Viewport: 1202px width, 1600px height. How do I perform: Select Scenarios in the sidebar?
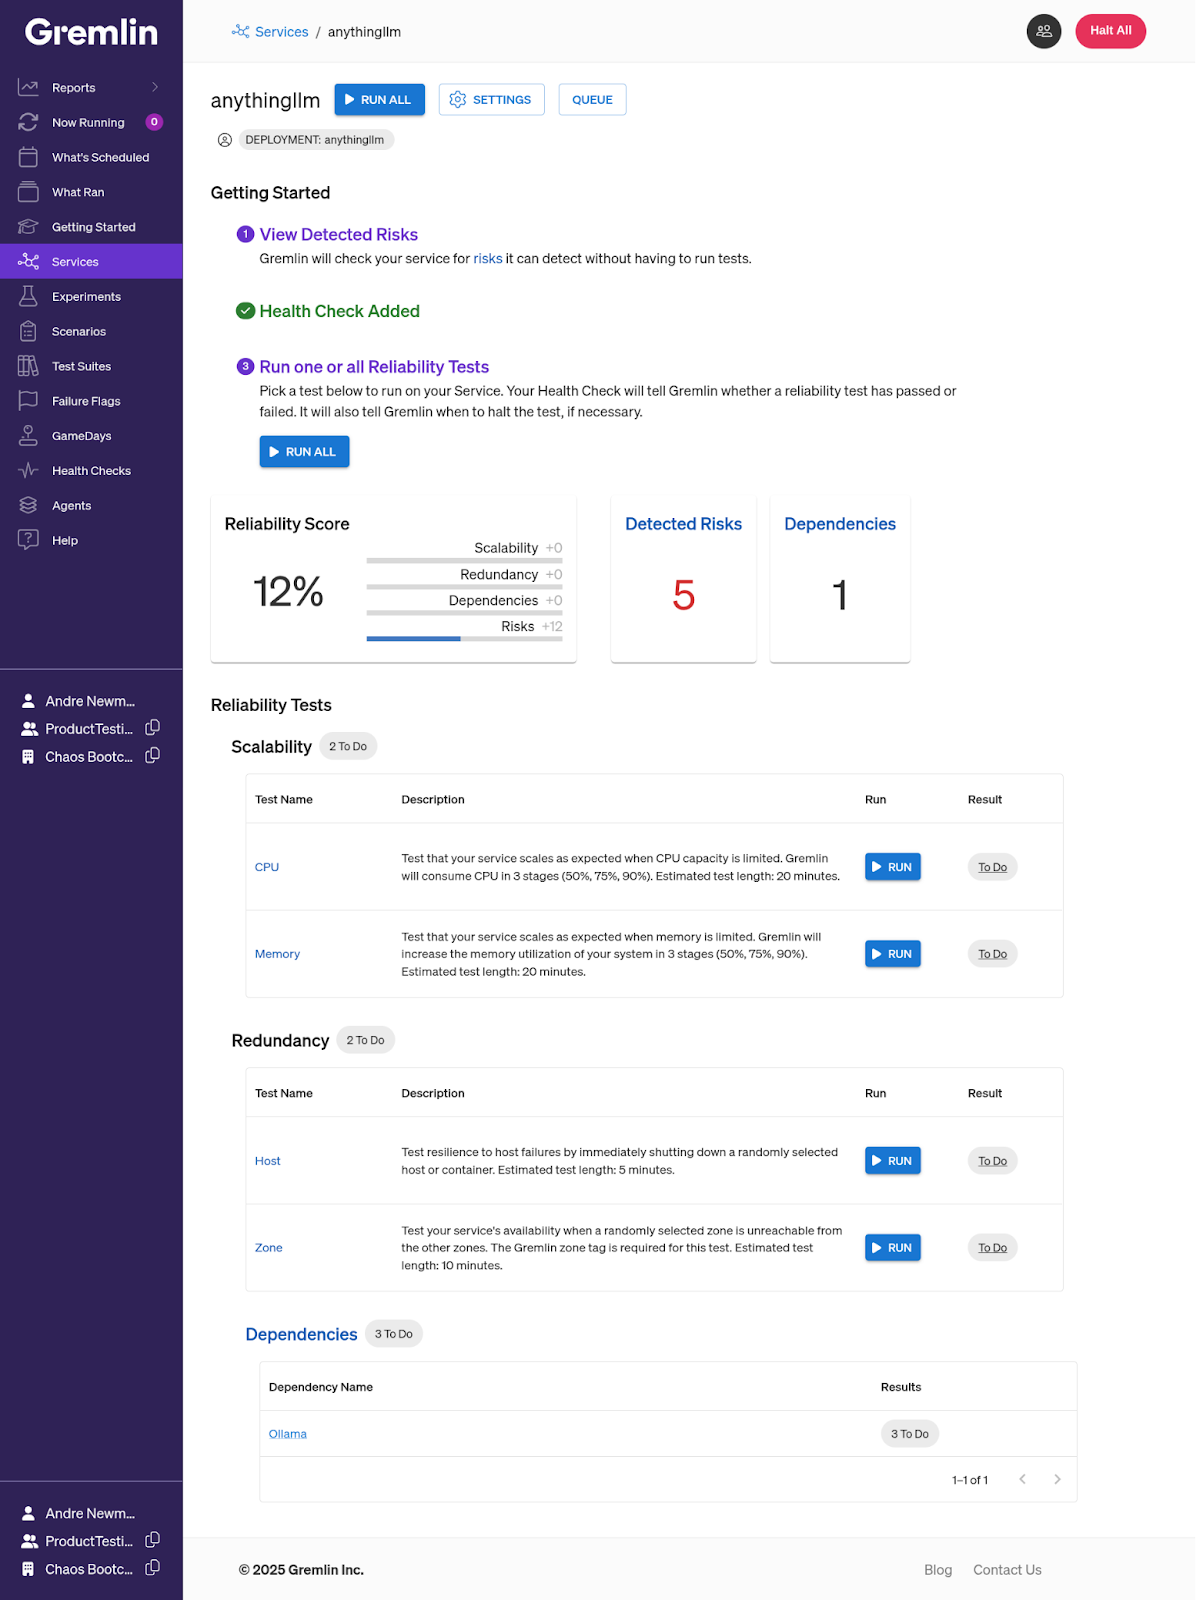coord(91,331)
